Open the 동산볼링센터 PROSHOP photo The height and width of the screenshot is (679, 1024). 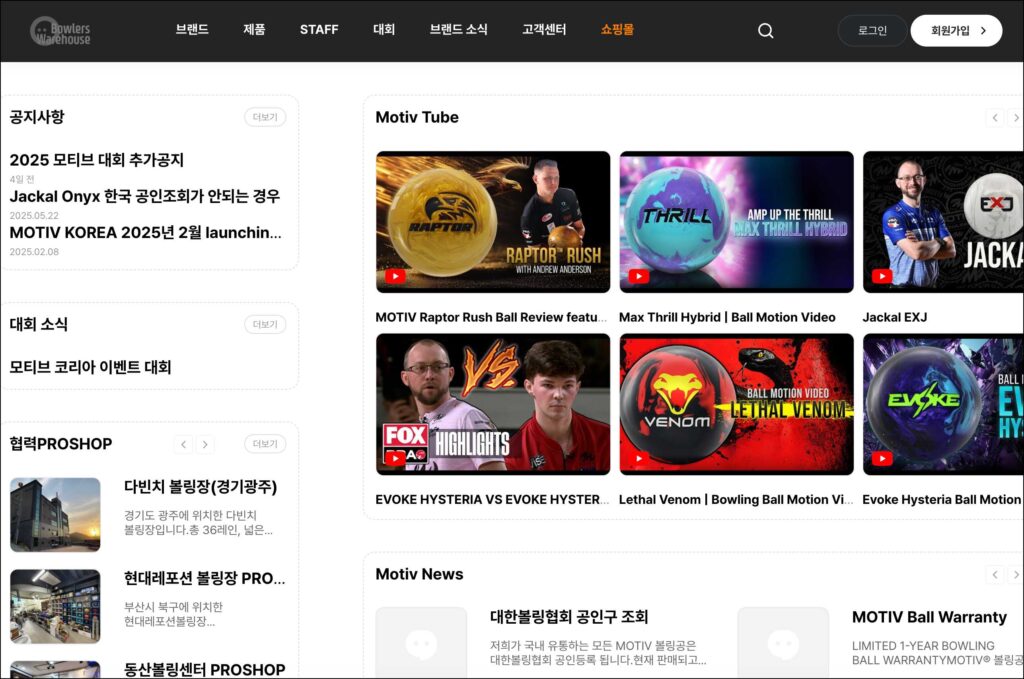[56, 670]
